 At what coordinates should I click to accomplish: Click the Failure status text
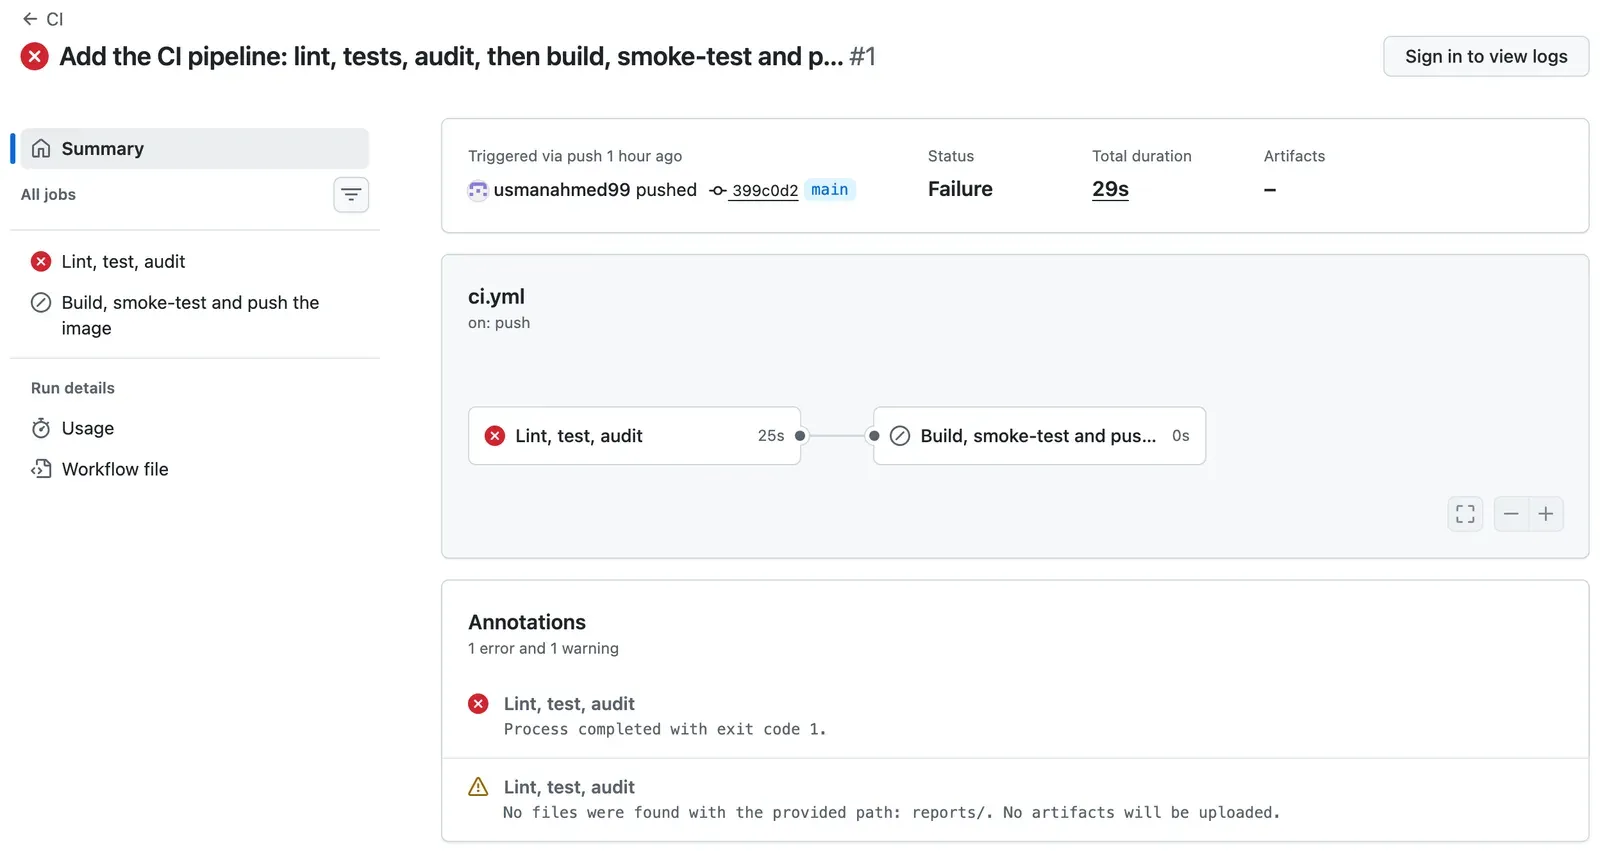point(960,189)
